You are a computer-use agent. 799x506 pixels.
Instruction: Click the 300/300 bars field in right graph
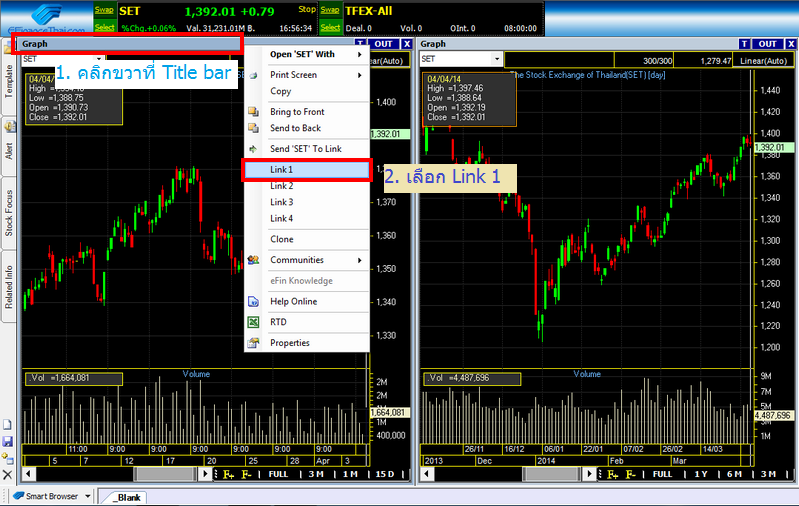tap(644, 61)
